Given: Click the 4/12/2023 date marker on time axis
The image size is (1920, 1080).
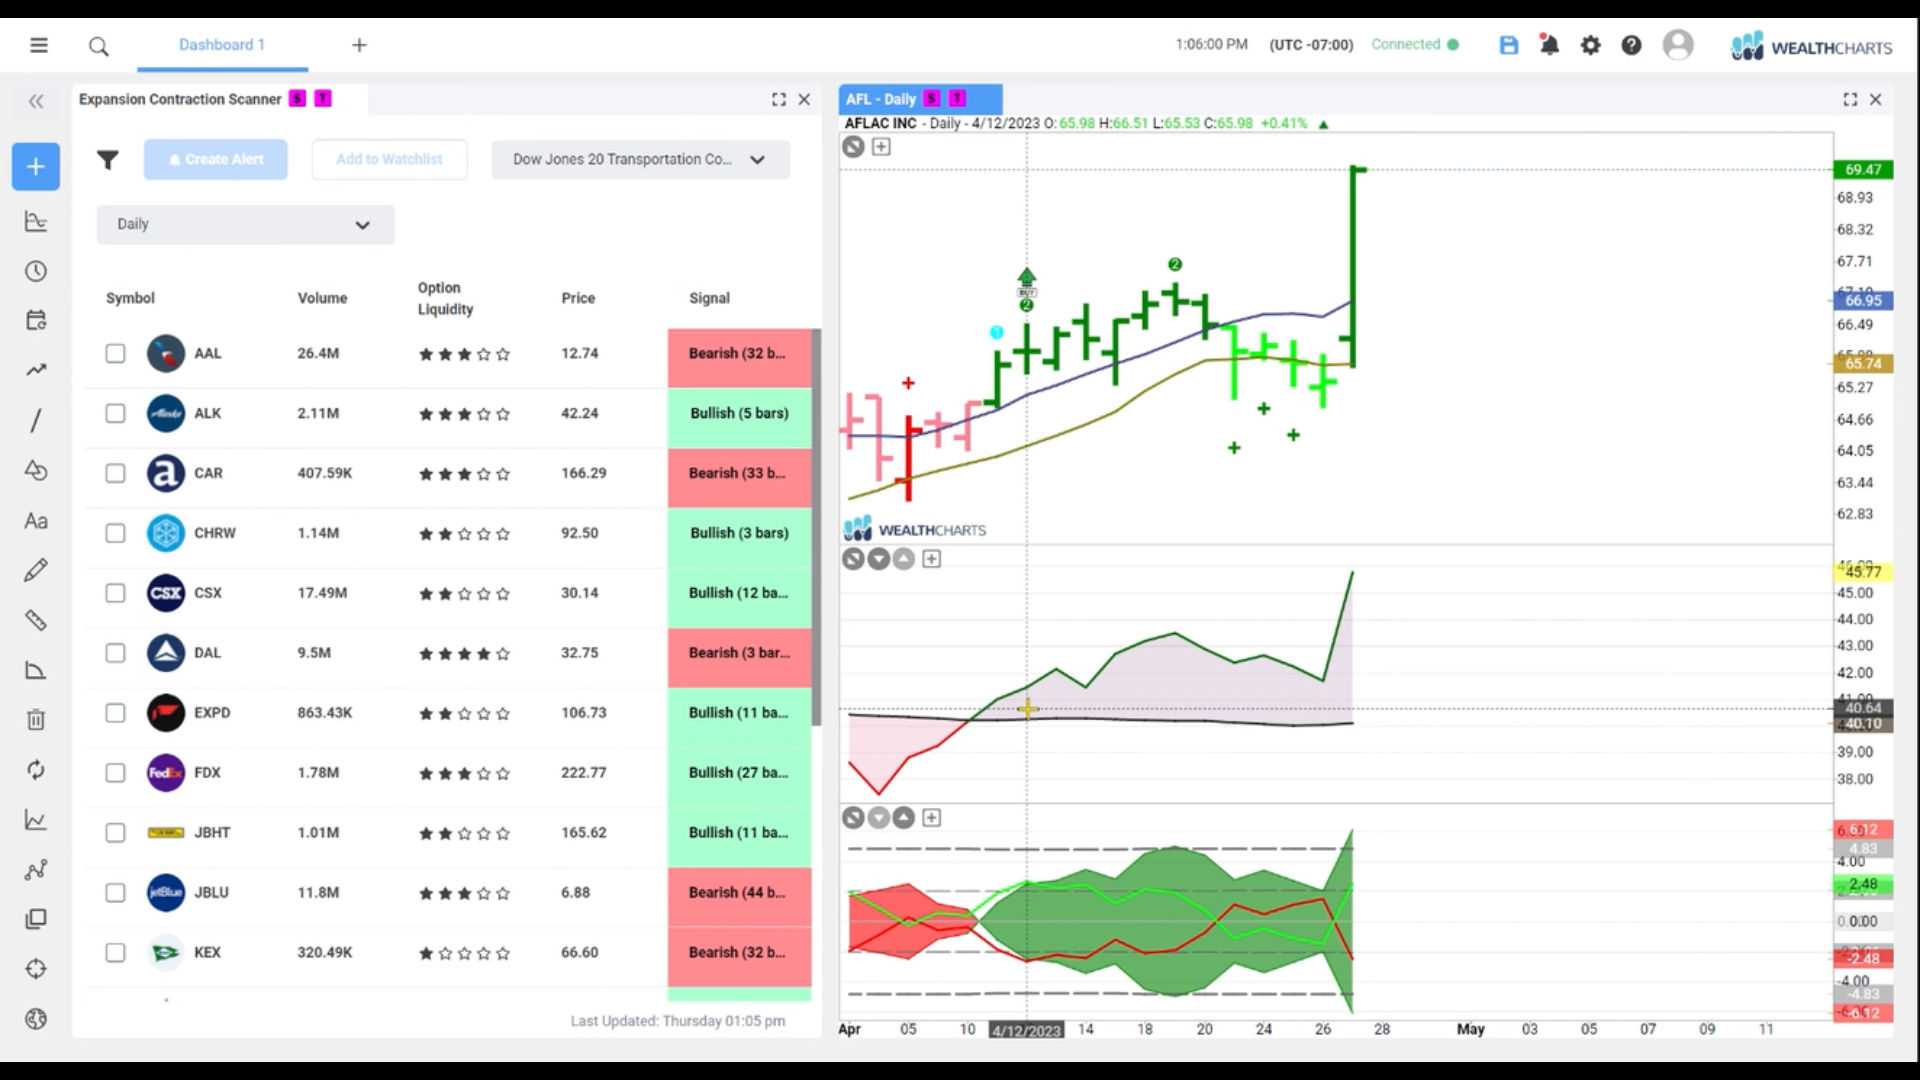Looking at the screenshot, I should point(1026,1030).
